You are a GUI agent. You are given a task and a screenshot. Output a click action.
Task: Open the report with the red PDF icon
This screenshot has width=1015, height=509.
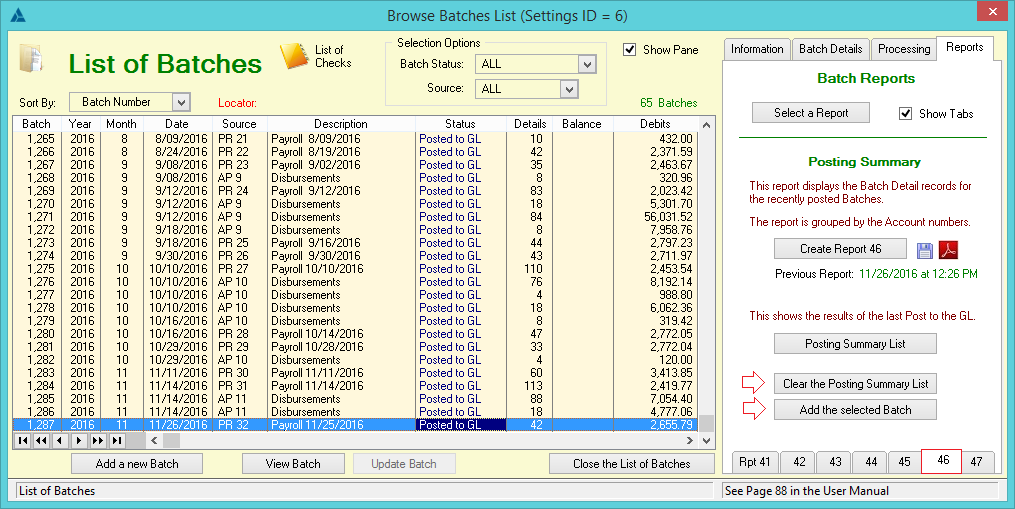pyautogui.click(x=947, y=249)
